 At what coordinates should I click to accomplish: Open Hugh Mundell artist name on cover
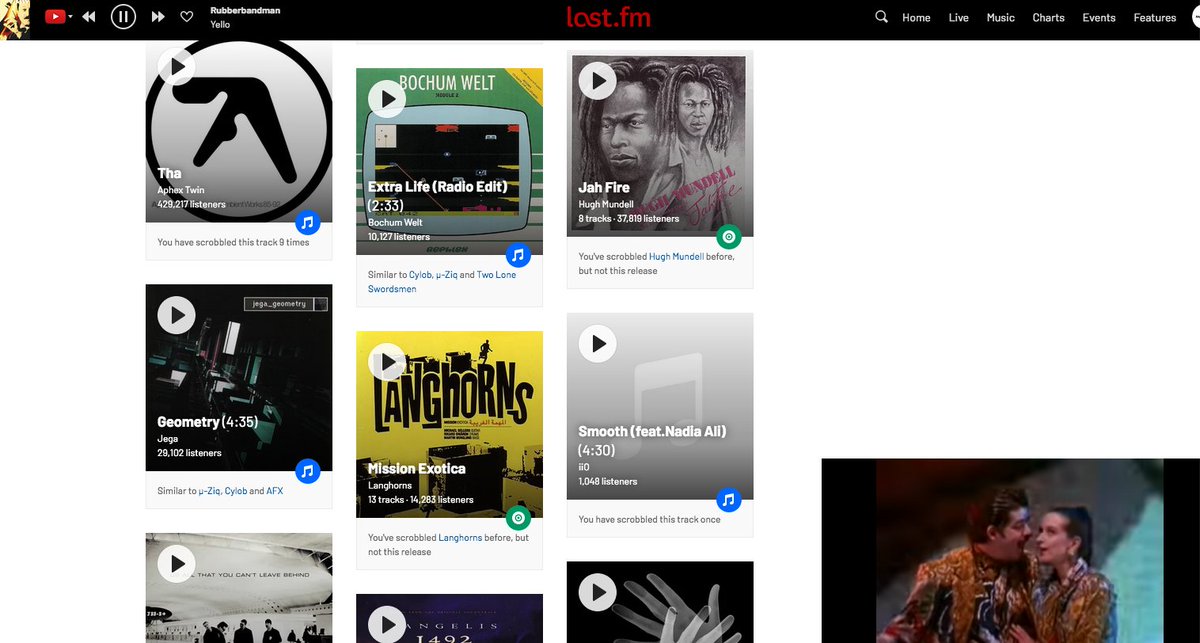[x=606, y=204]
